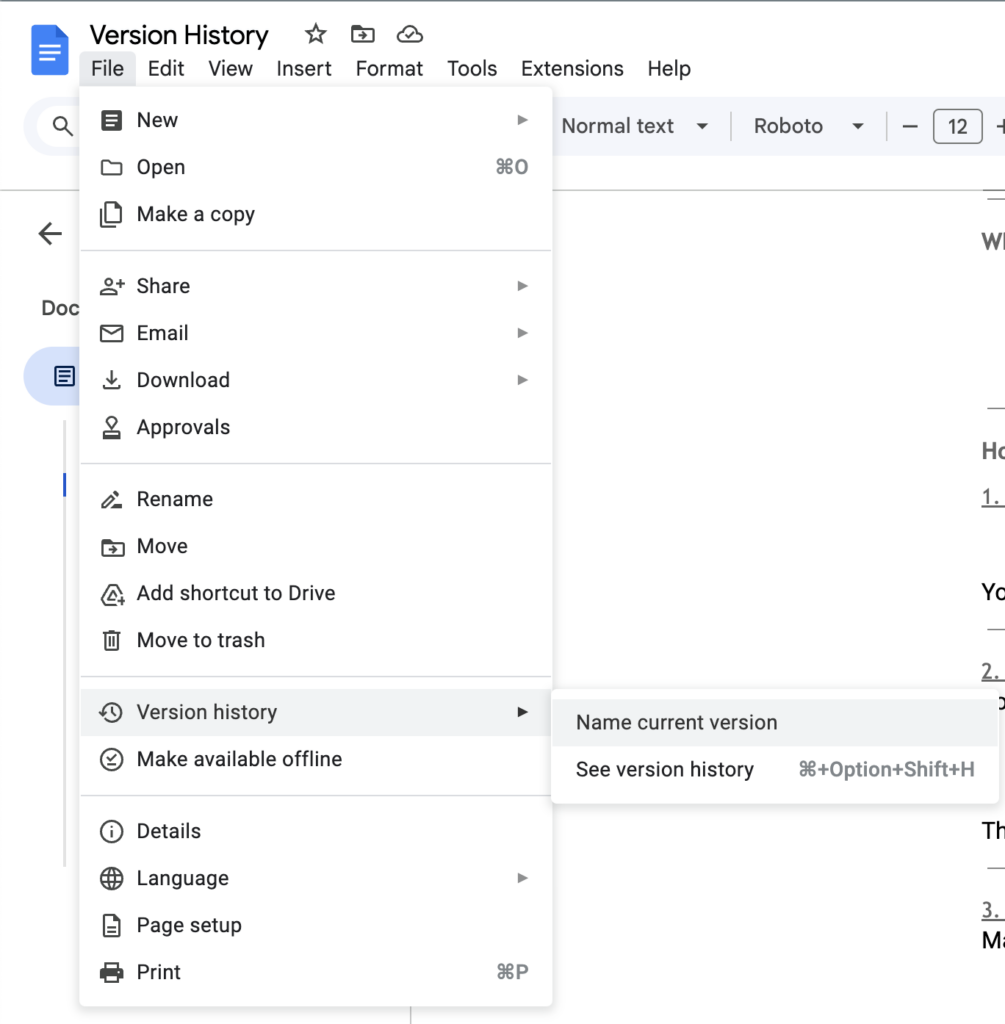Click the search magnifier in toolbar

[x=62, y=126]
